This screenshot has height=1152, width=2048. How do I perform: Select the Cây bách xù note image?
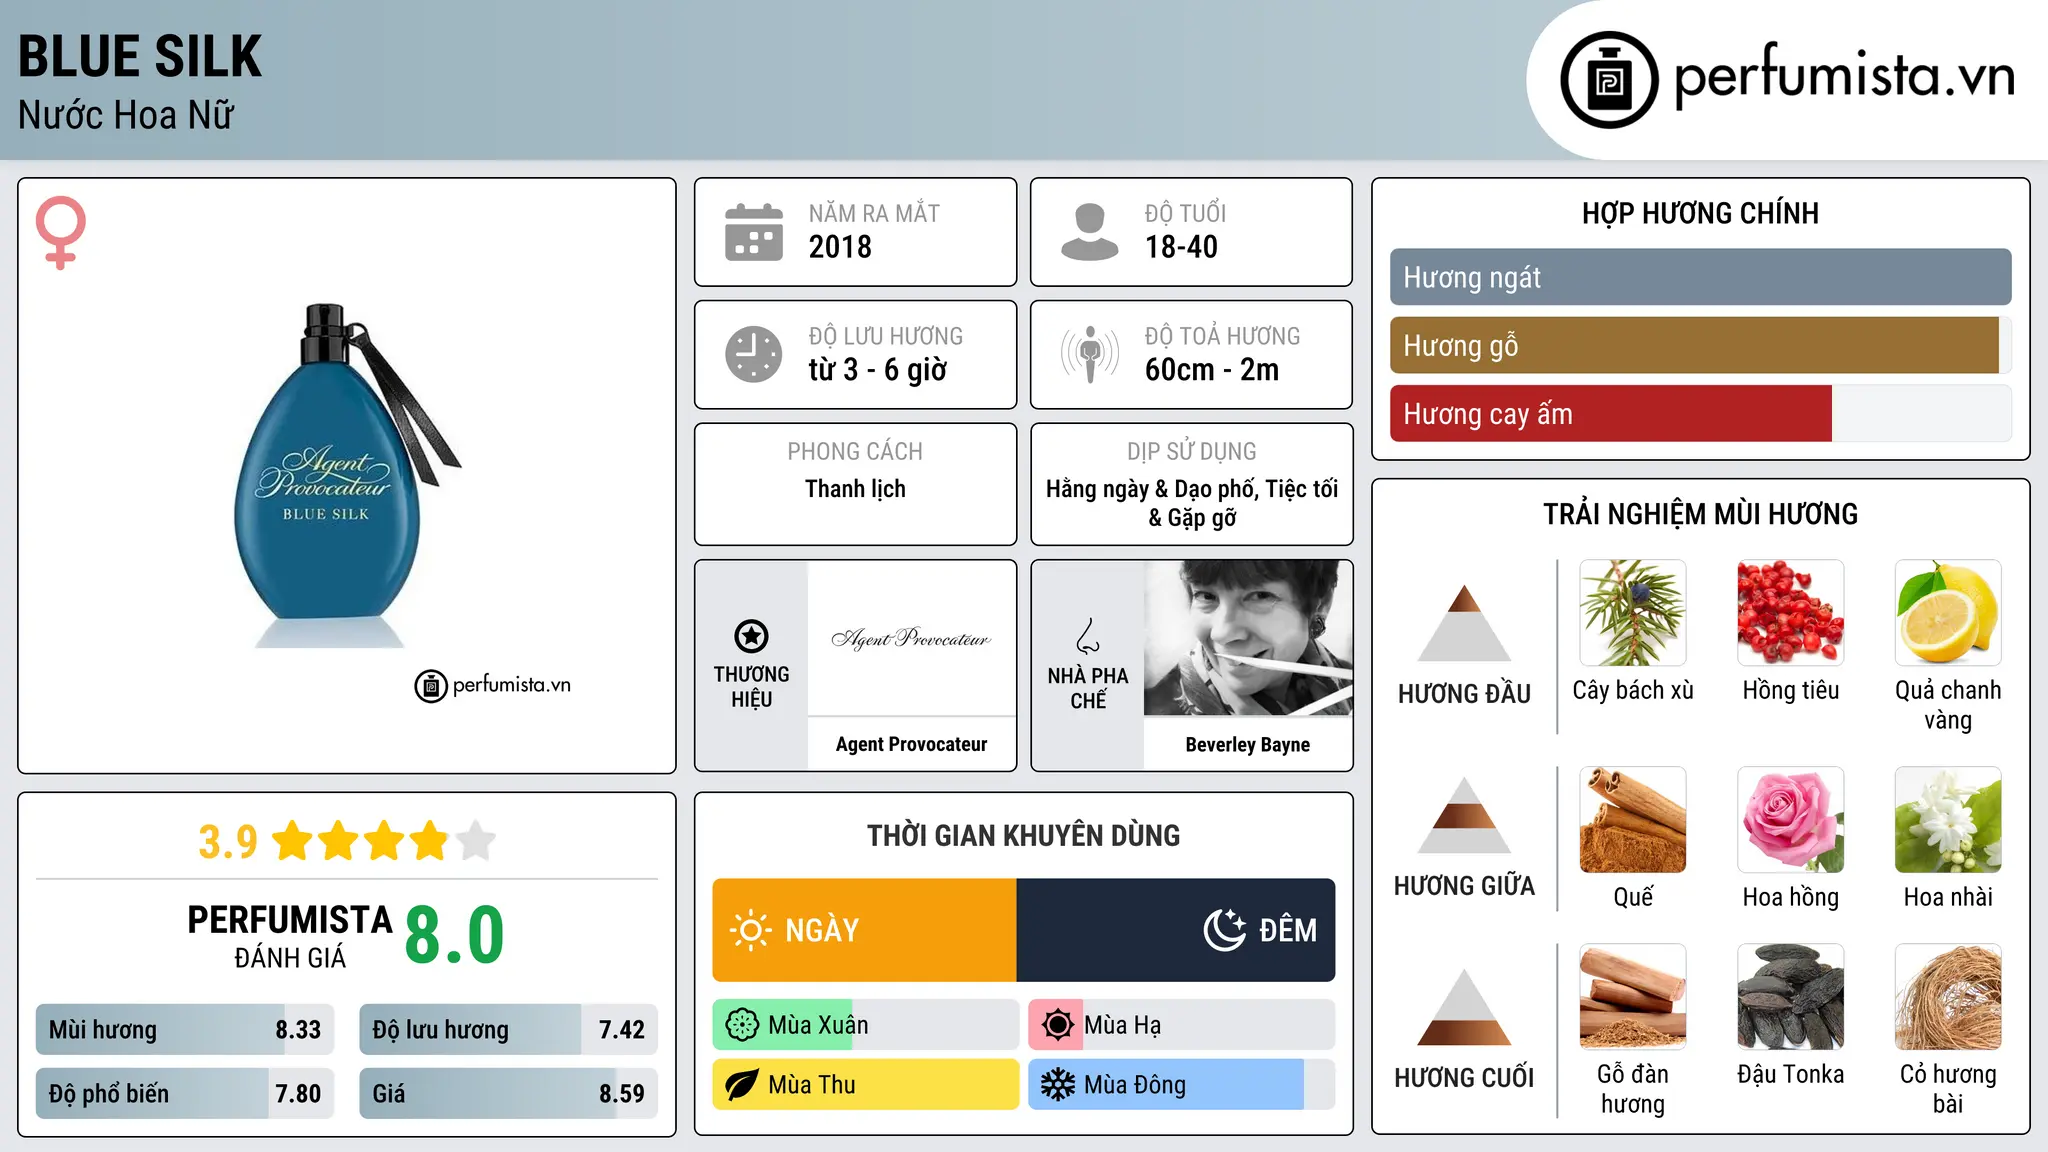(x=1632, y=613)
